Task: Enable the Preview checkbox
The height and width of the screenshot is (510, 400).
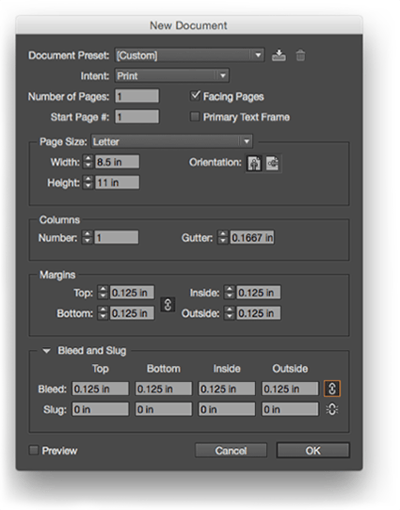Action: [x=34, y=450]
